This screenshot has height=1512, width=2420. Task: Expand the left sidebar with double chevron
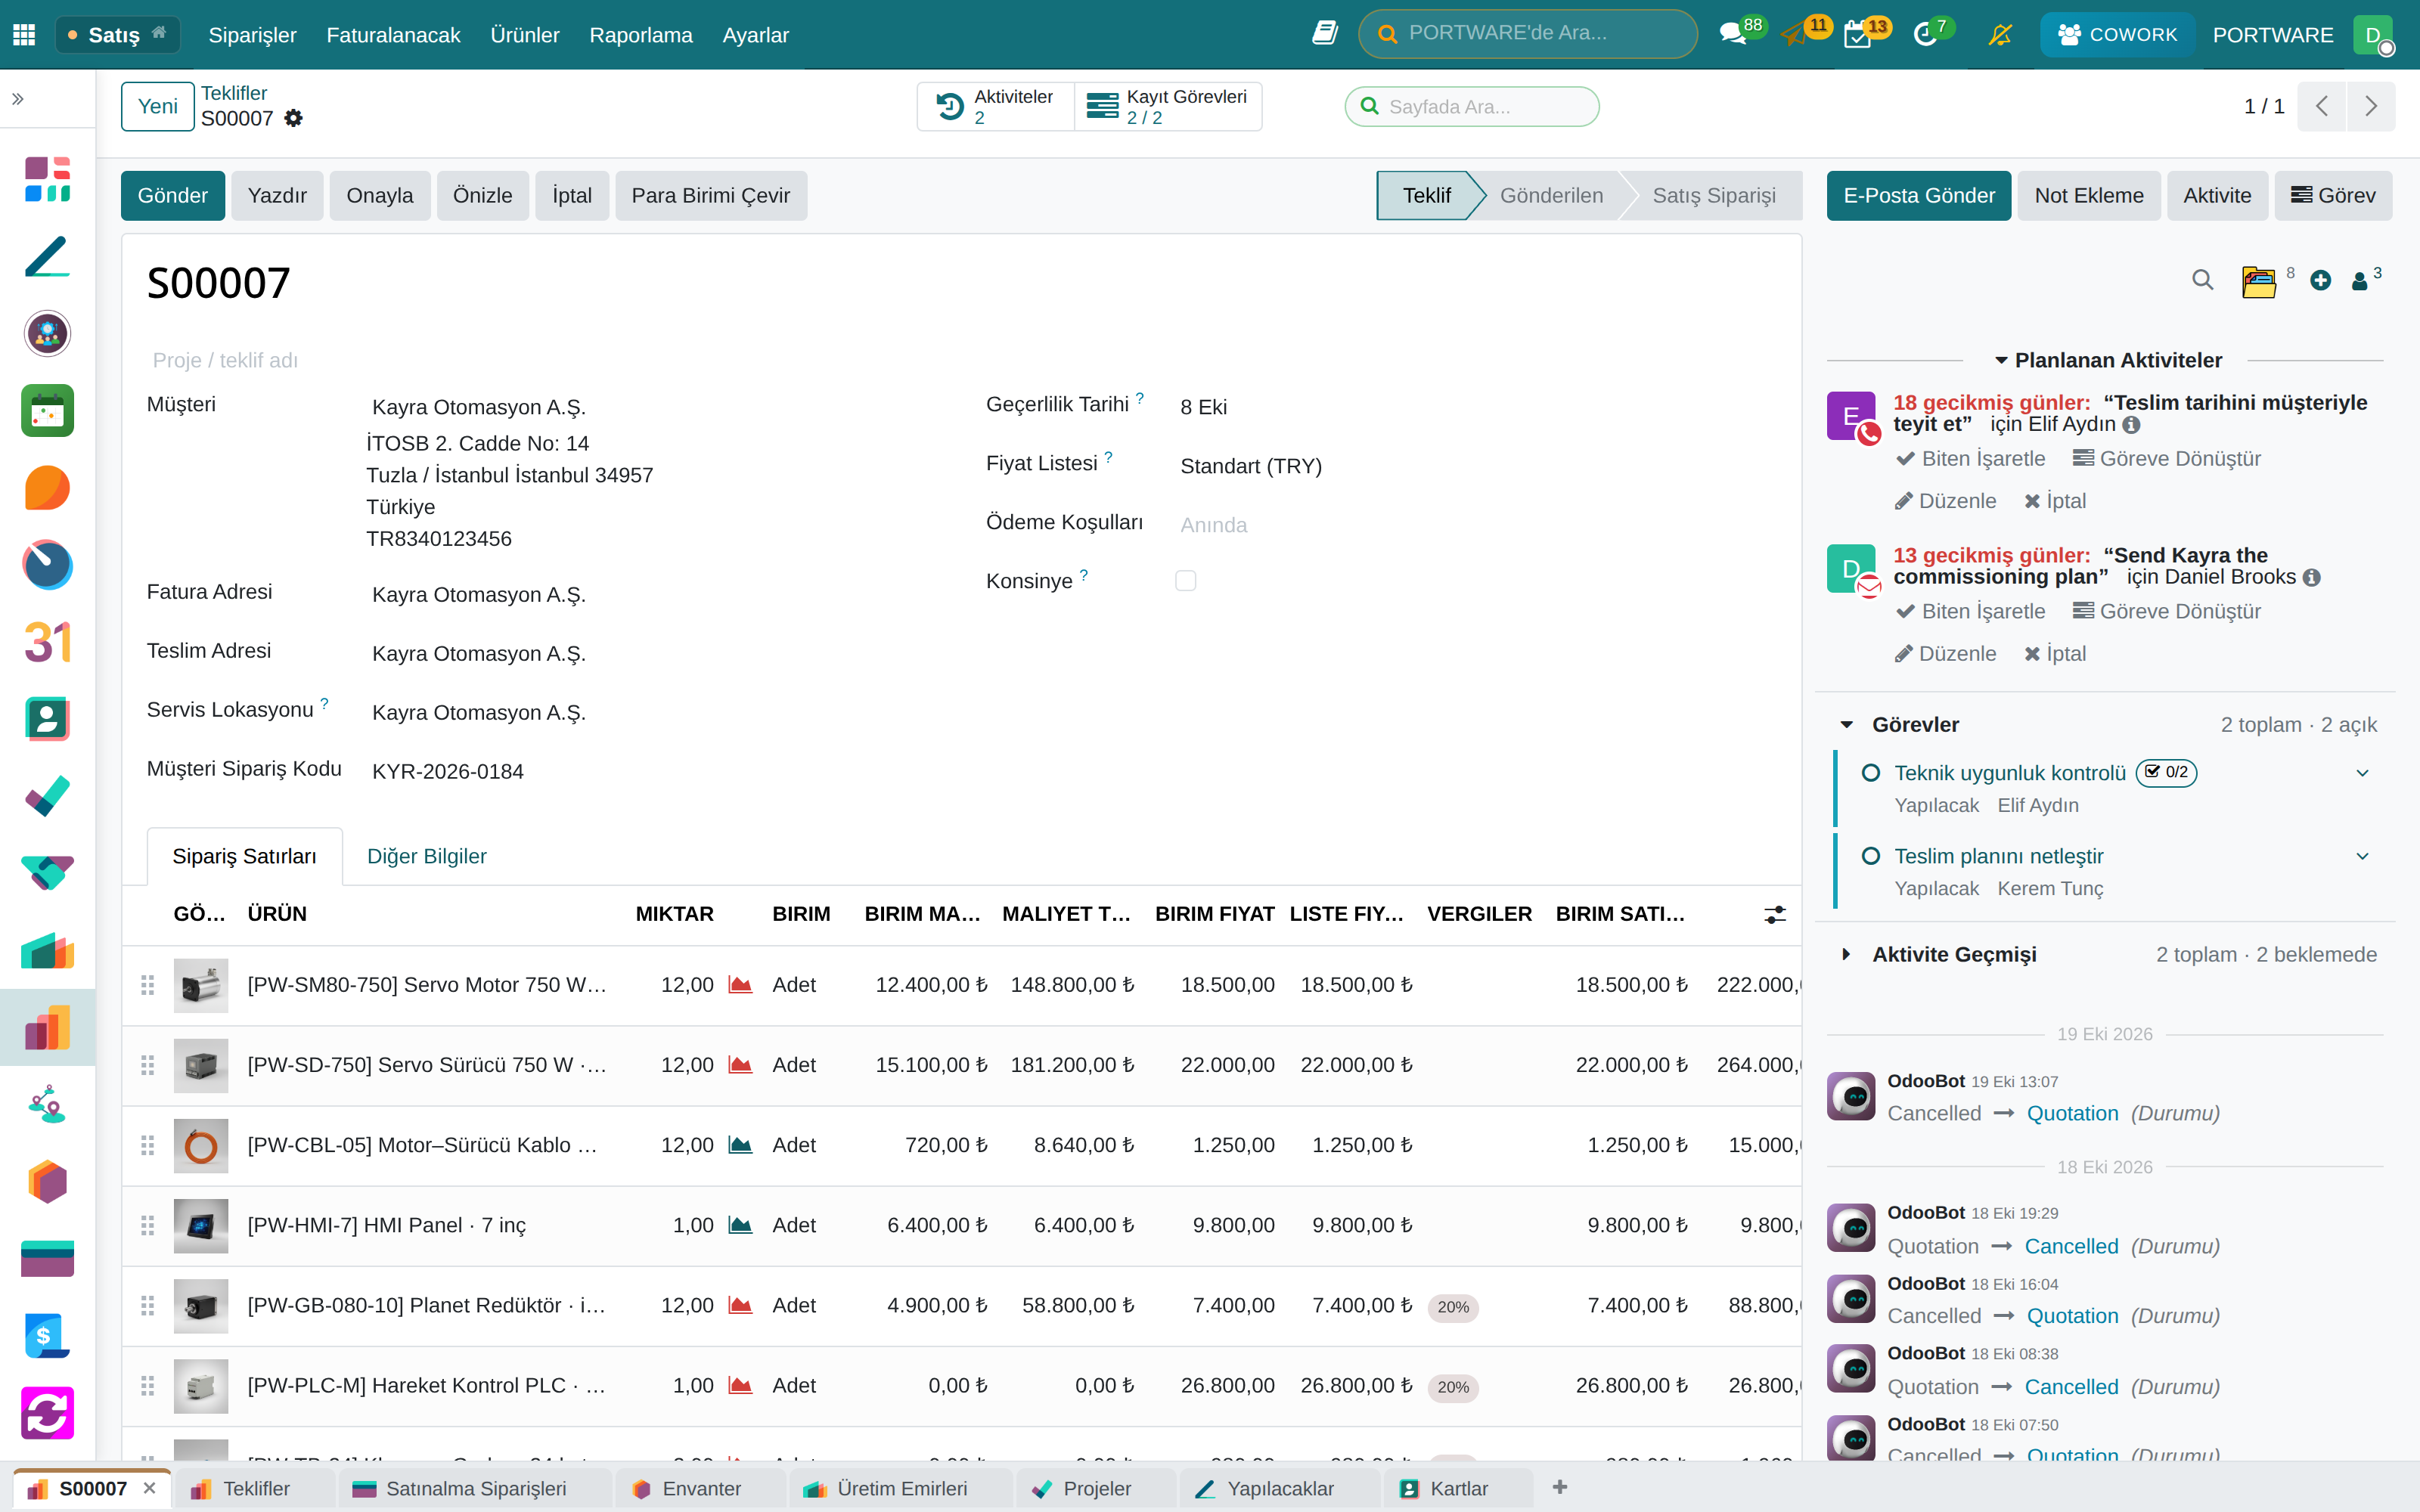pos(18,99)
